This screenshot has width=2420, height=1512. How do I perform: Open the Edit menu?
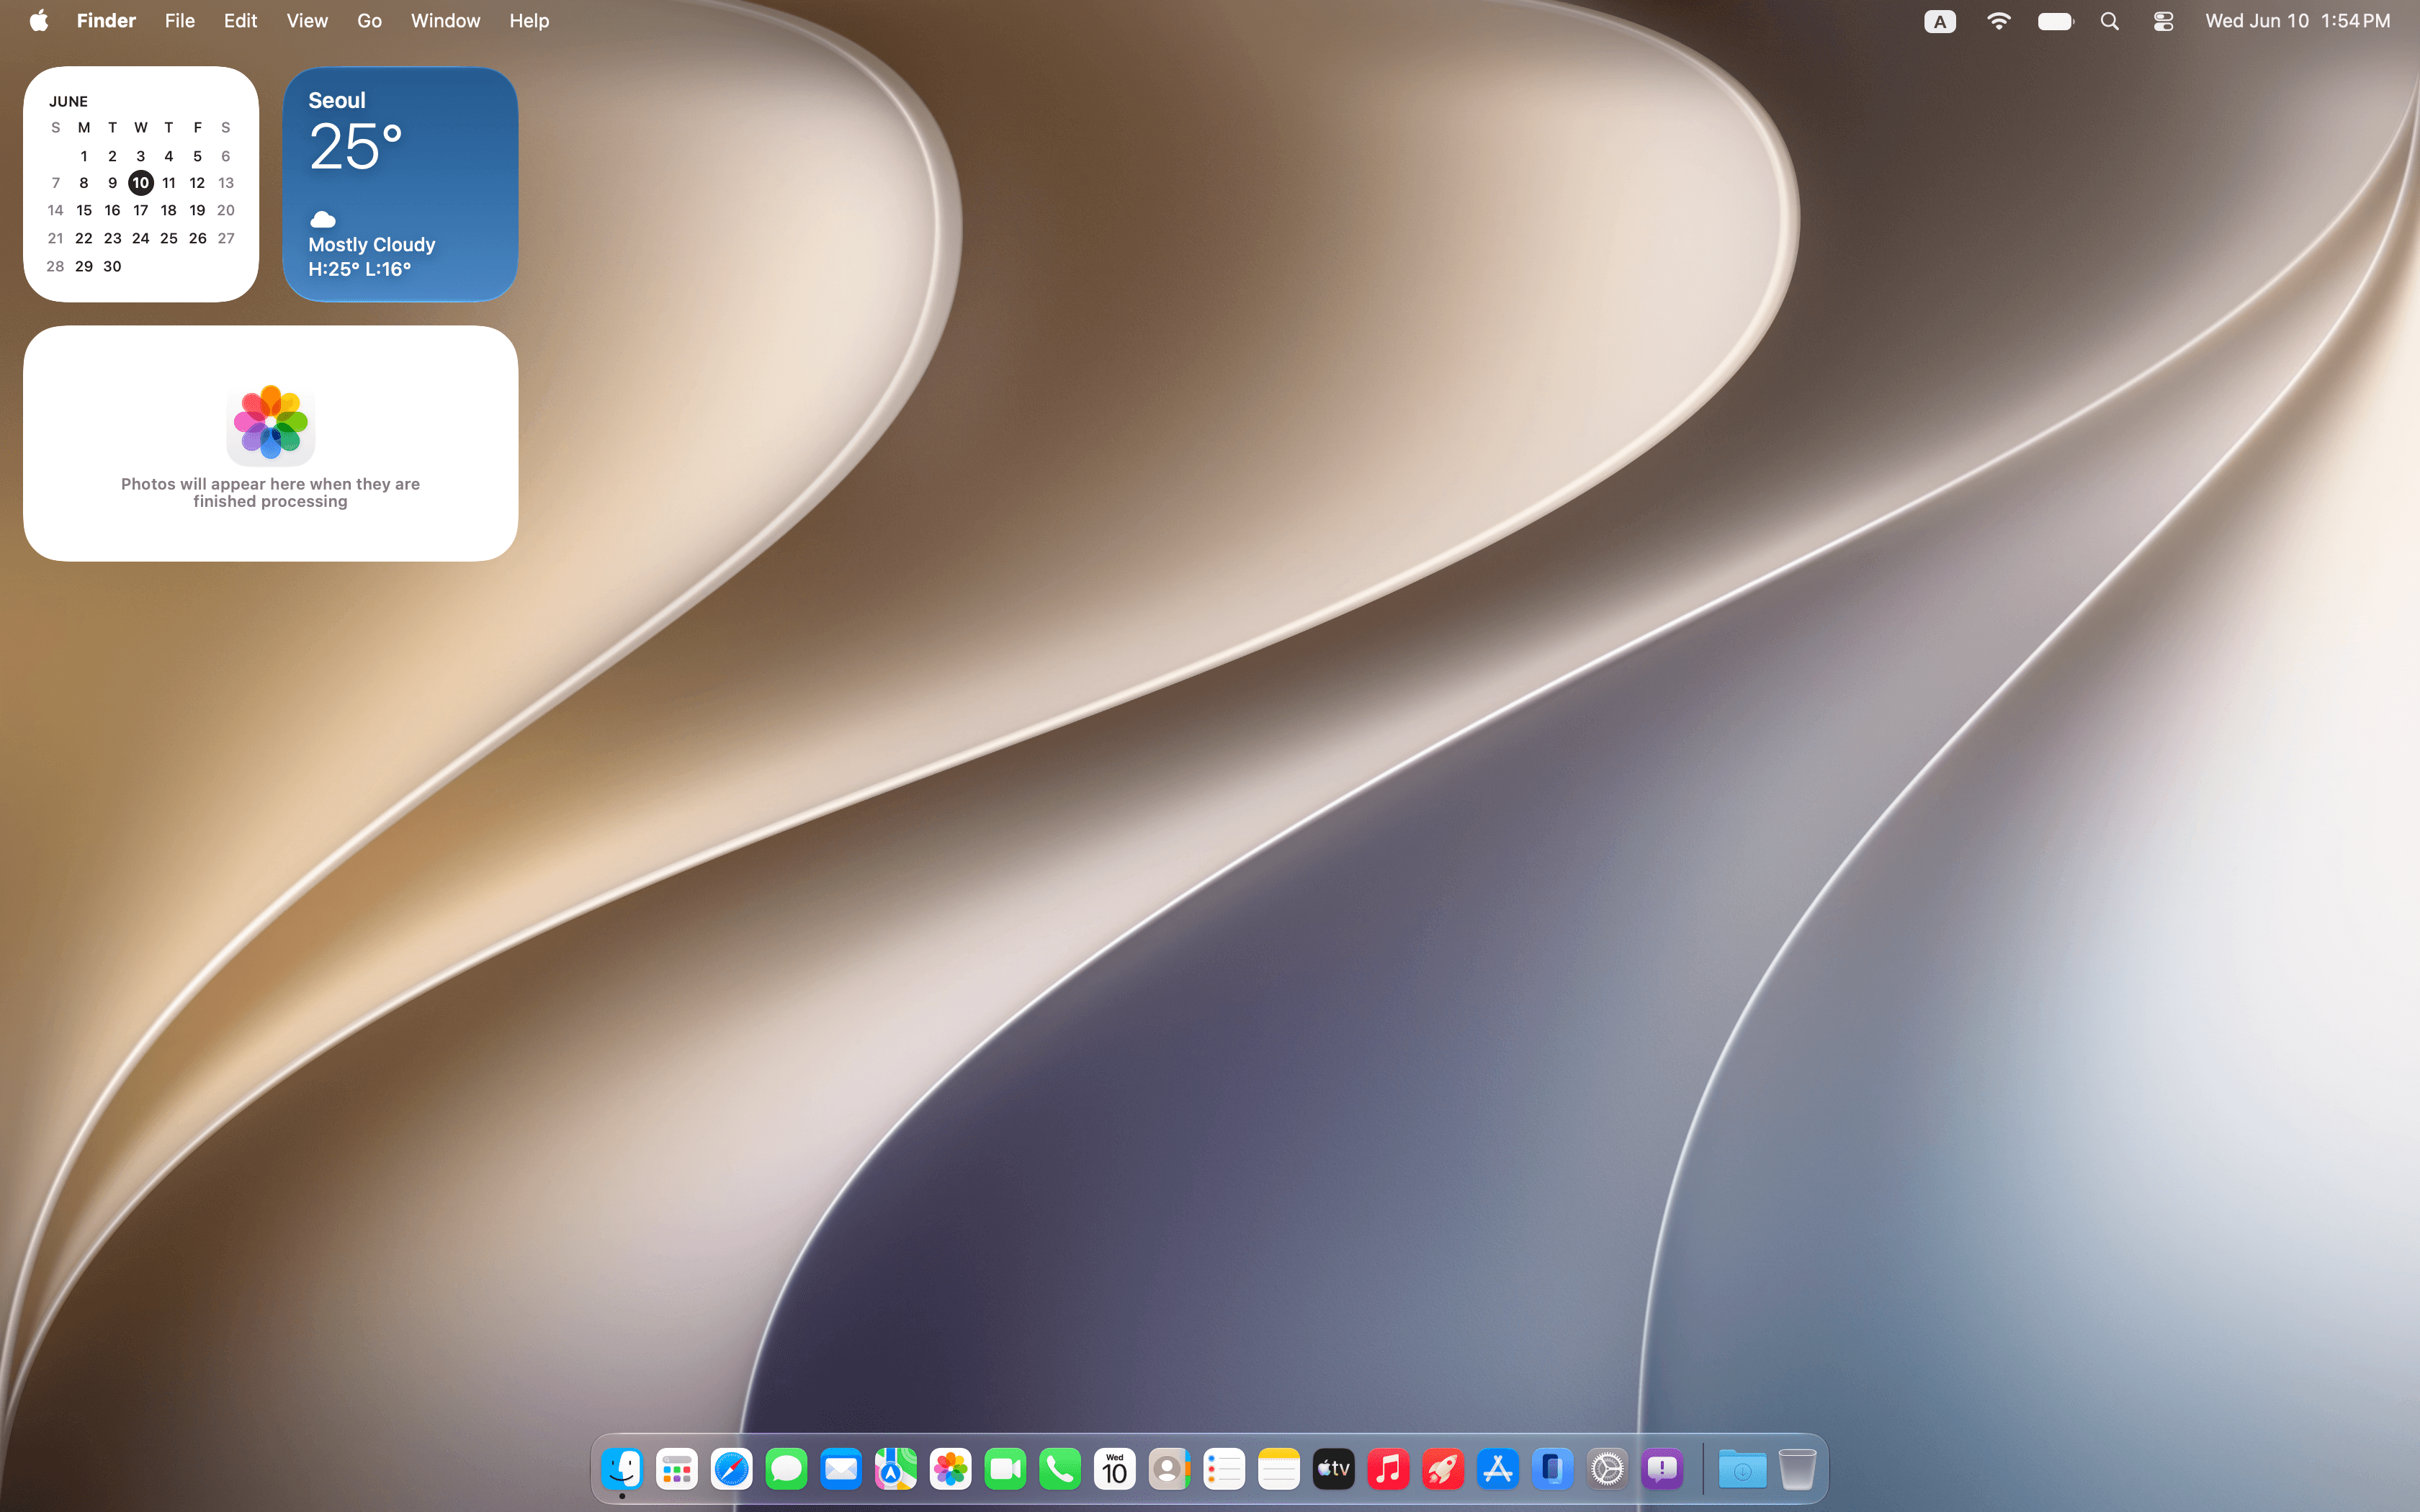pyautogui.click(x=240, y=20)
